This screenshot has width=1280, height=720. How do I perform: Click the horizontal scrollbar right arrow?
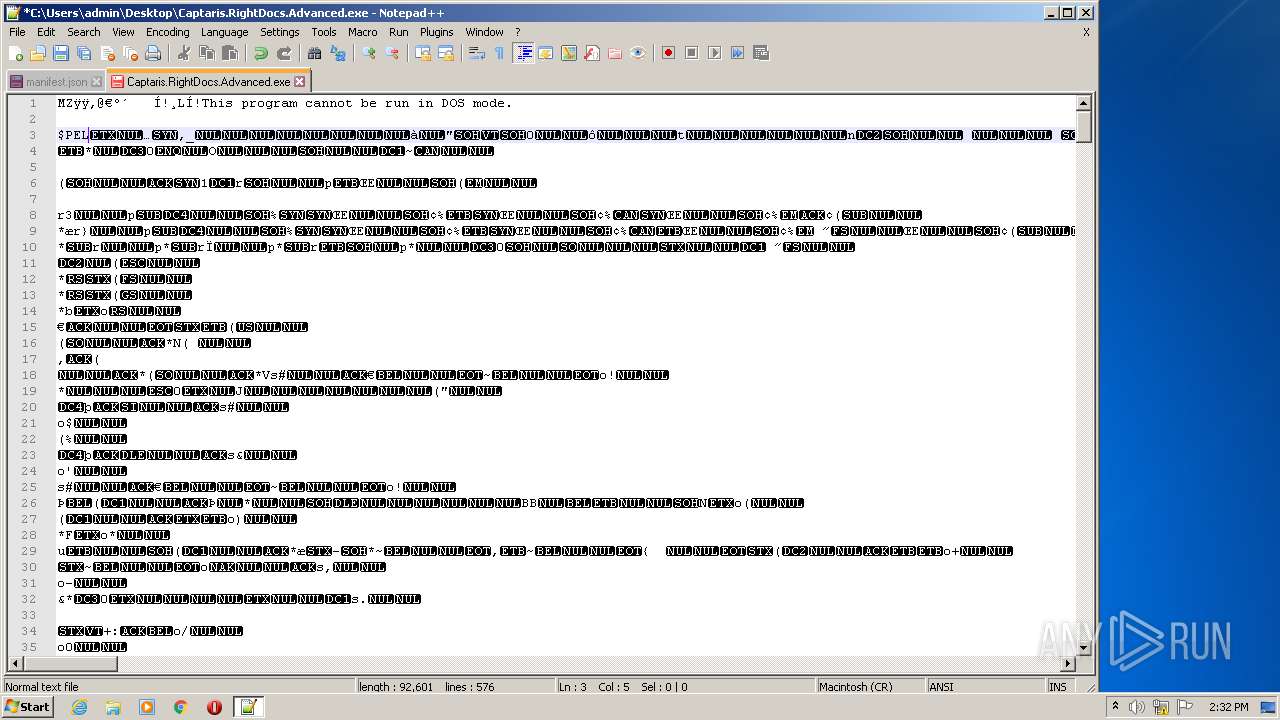[x=1068, y=663]
